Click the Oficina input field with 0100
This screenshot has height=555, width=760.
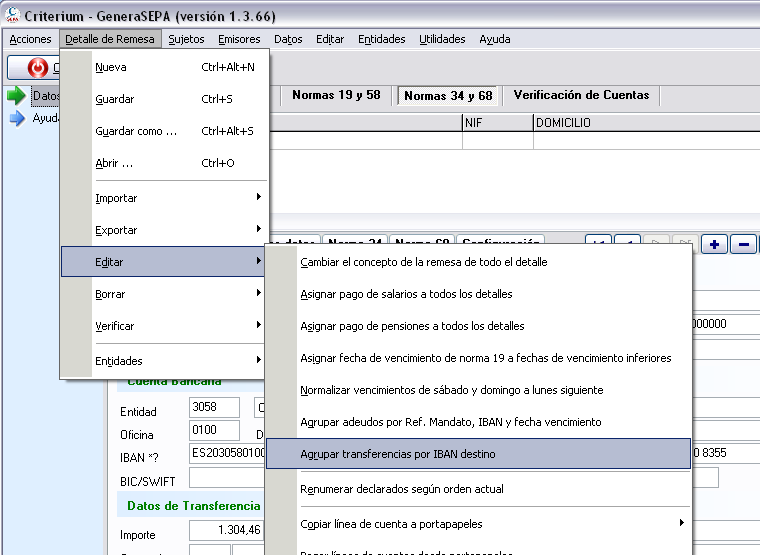click(x=214, y=430)
